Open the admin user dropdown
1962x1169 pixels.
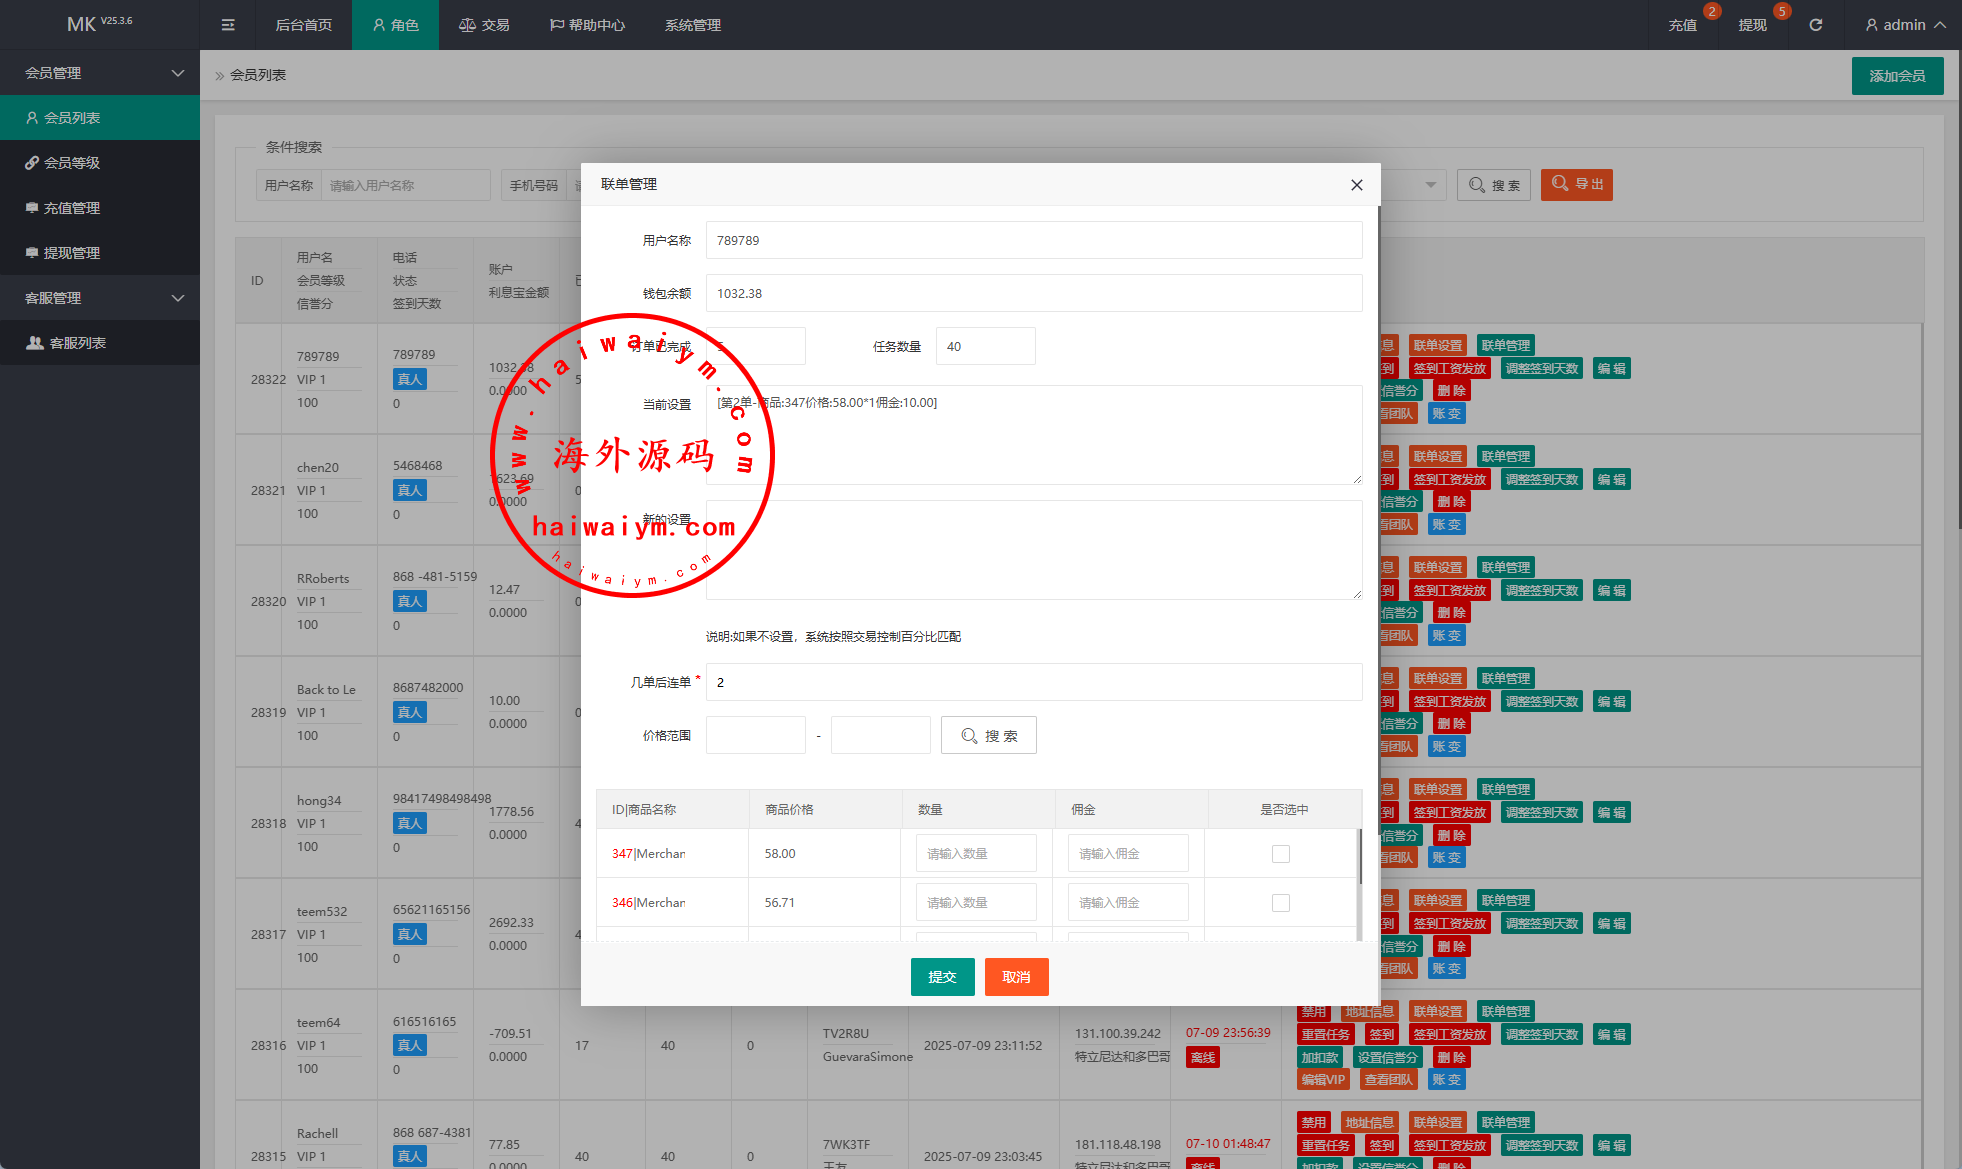1905,25
